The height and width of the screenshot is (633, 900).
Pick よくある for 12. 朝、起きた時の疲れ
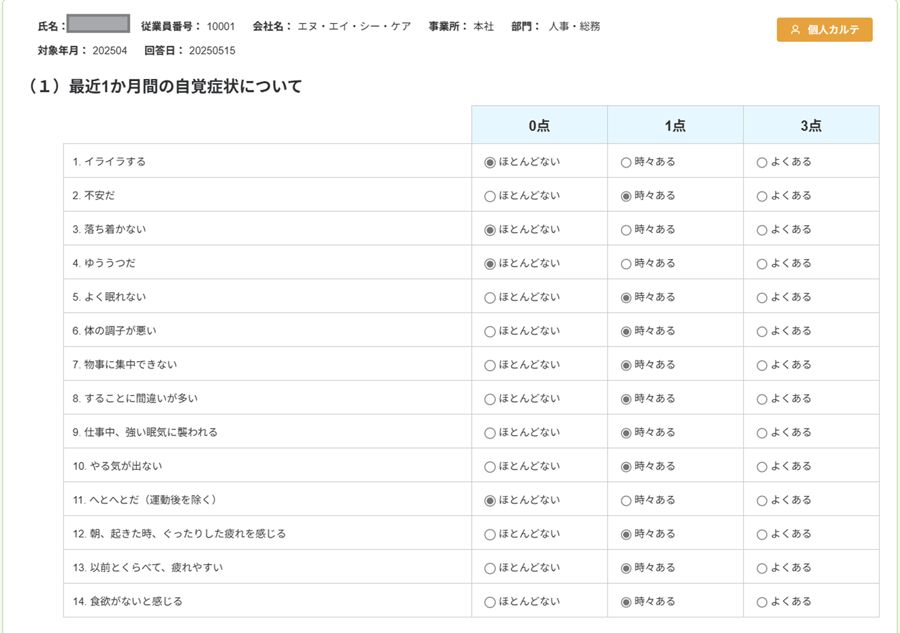coord(762,534)
